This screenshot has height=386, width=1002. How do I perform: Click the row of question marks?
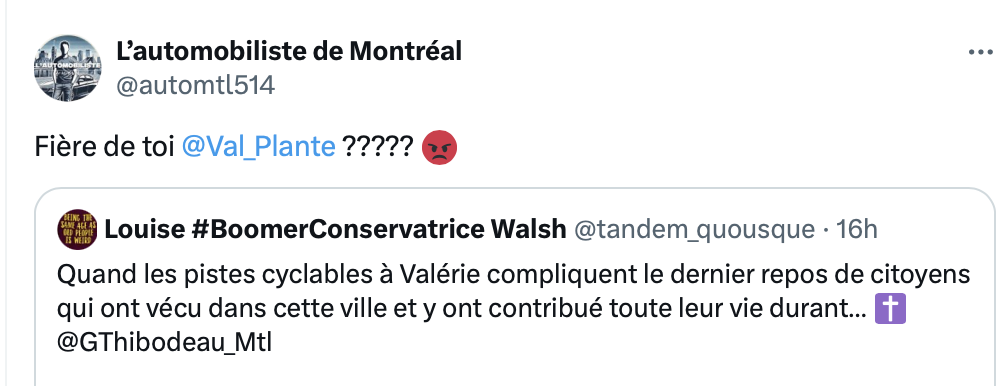point(378,148)
